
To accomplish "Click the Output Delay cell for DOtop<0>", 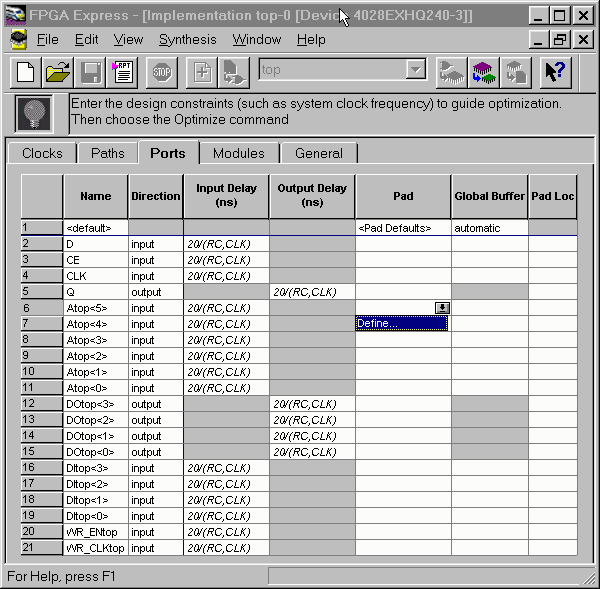I will [x=312, y=452].
